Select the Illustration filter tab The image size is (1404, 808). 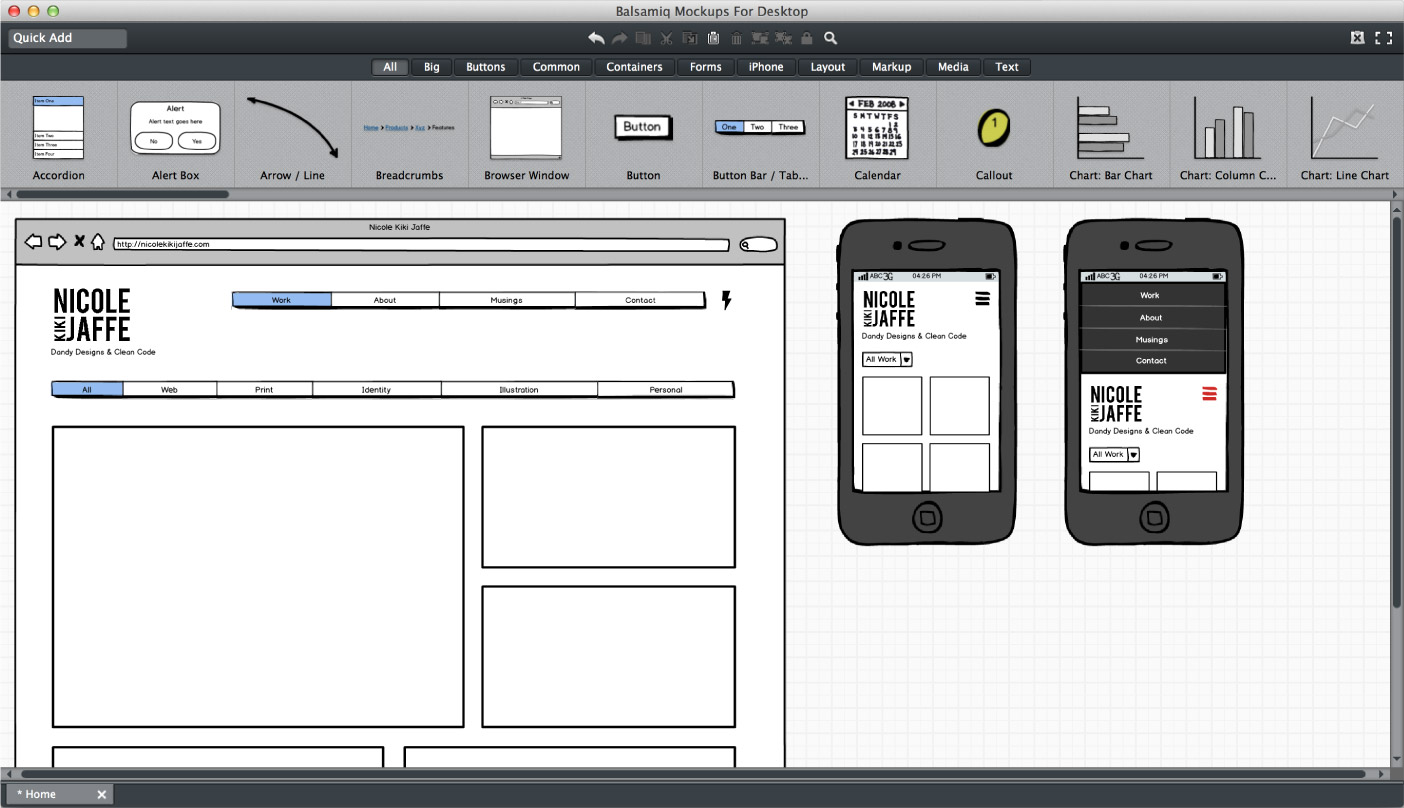(519, 390)
